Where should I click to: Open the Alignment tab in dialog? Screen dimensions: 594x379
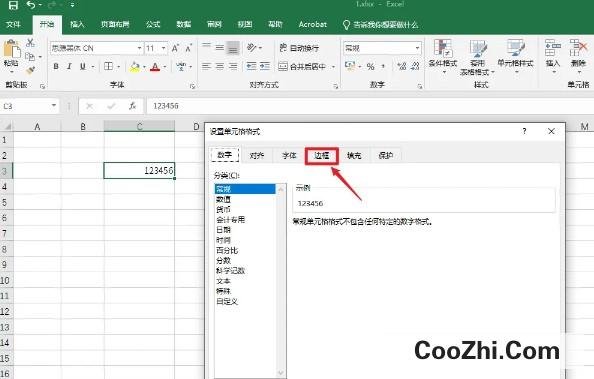(x=257, y=155)
